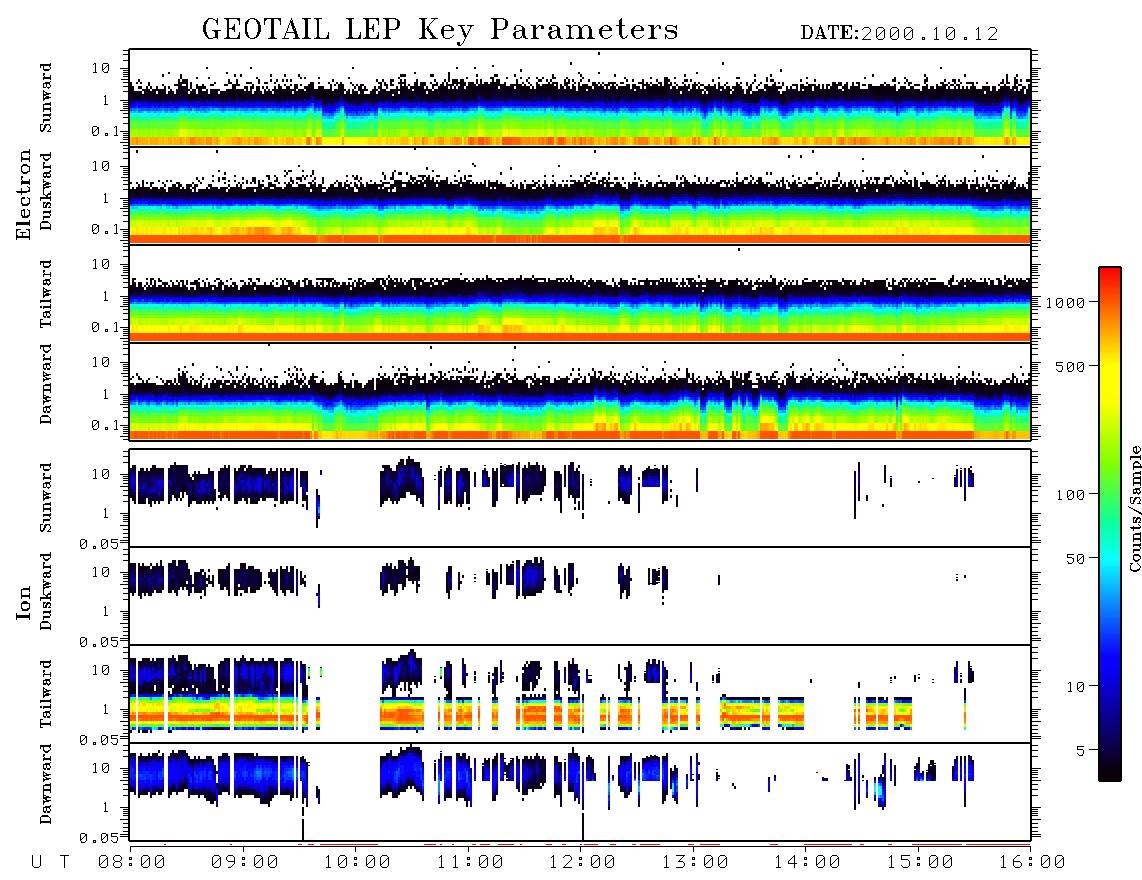This screenshot has height=880, width=1142.
Task: Click the '16:00' time tick label
Action: [x=1033, y=862]
